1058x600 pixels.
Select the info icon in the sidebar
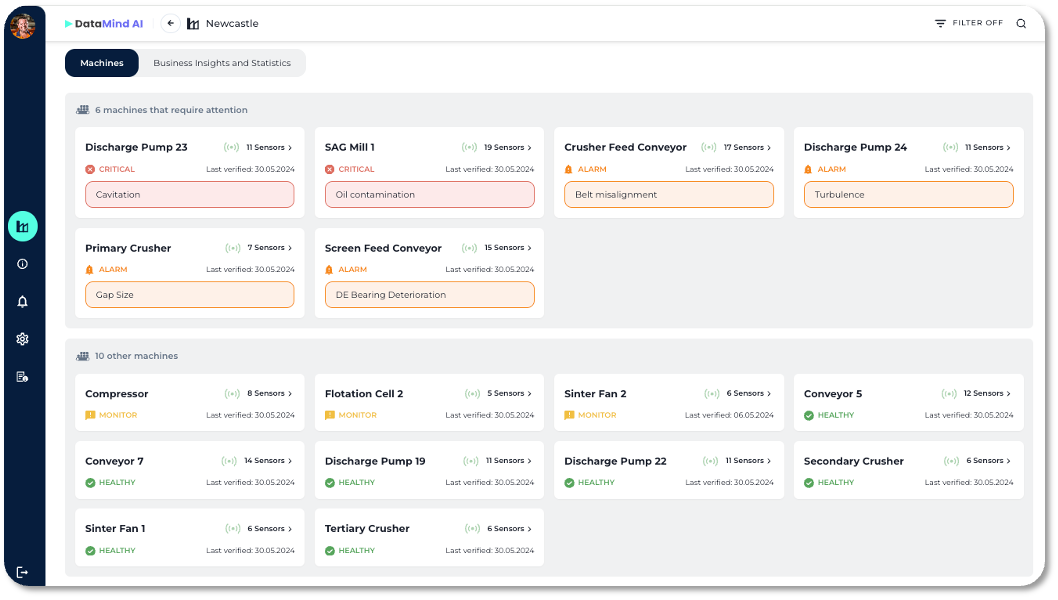pos(22,263)
